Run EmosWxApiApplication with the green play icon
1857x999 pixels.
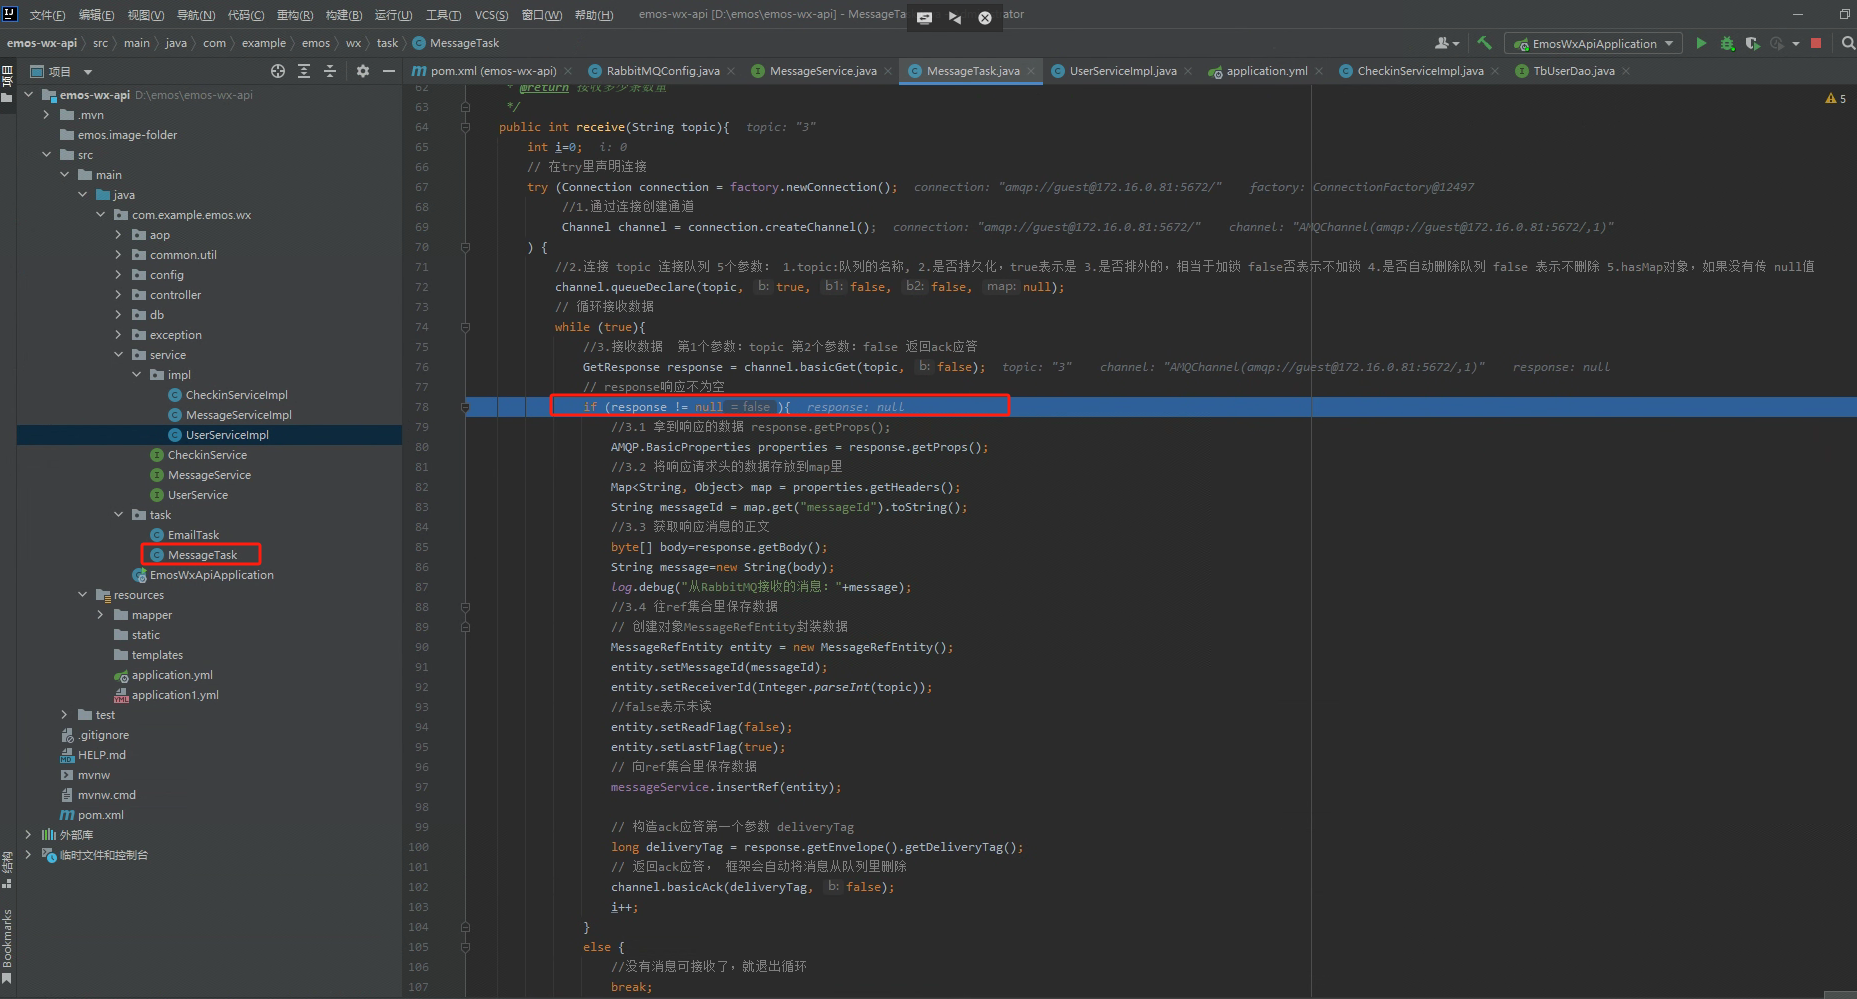coord(1701,43)
